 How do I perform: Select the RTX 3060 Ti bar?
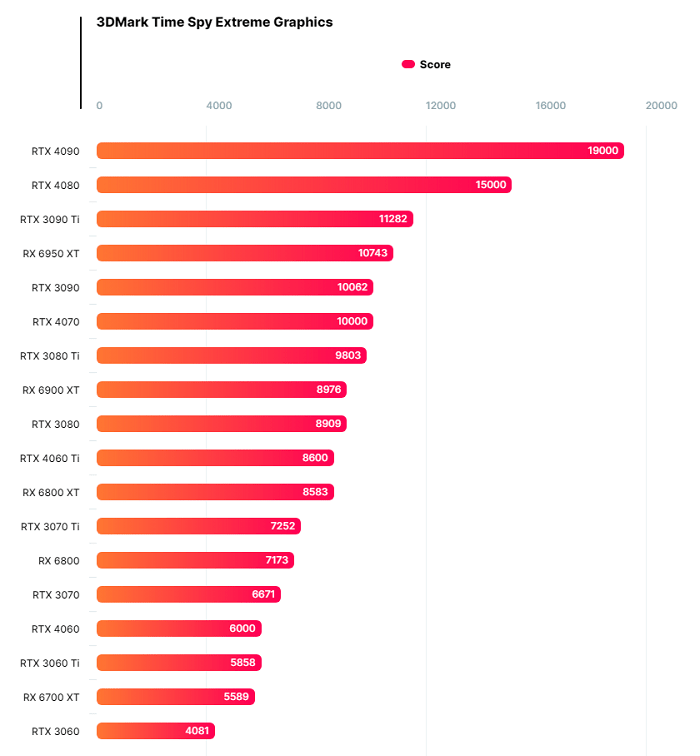click(x=179, y=662)
